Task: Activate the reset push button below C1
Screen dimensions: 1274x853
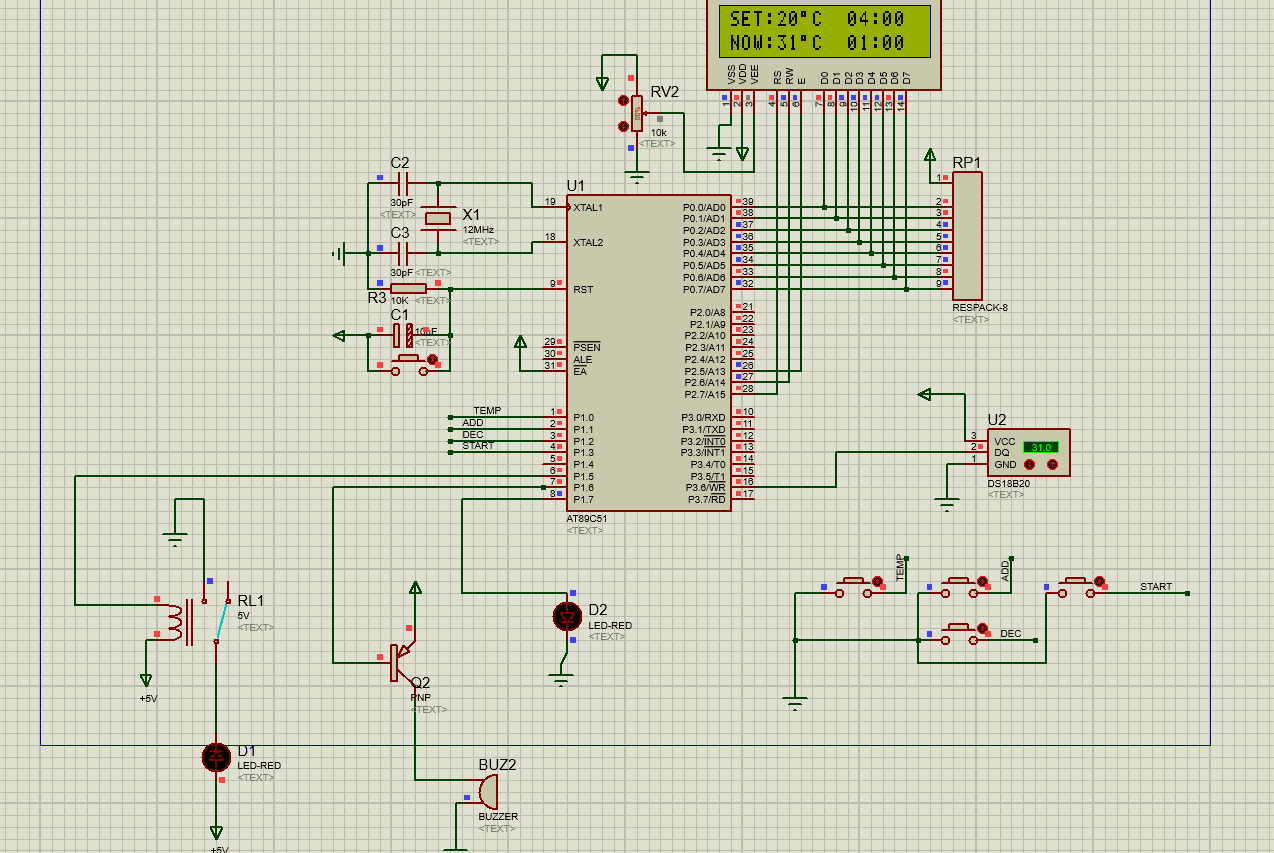Action: coord(432,358)
